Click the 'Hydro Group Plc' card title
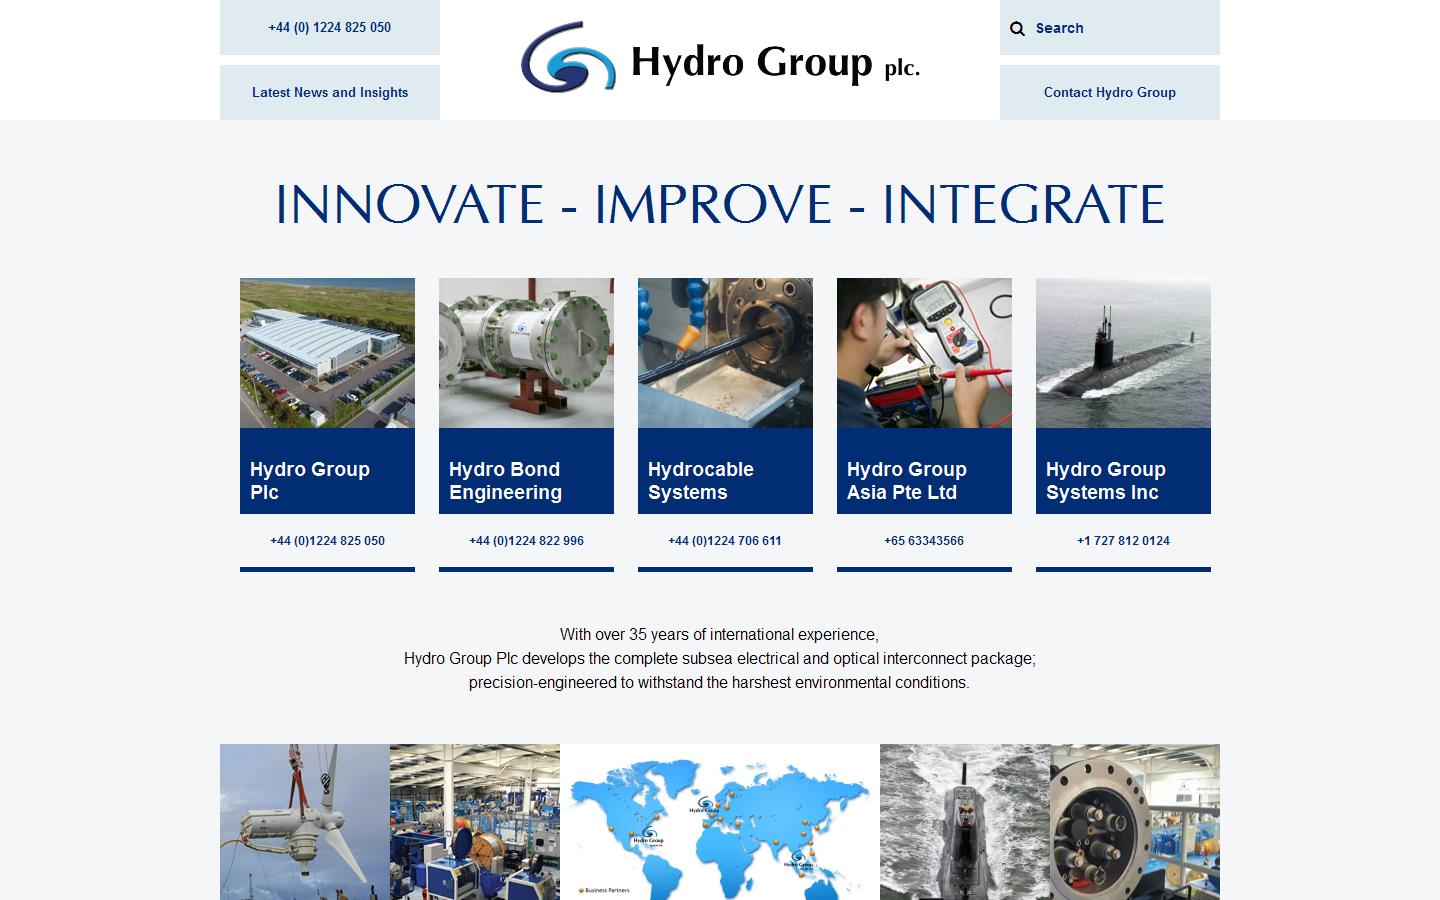The width and height of the screenshot is (1440, 900). (x=308, y=481)
